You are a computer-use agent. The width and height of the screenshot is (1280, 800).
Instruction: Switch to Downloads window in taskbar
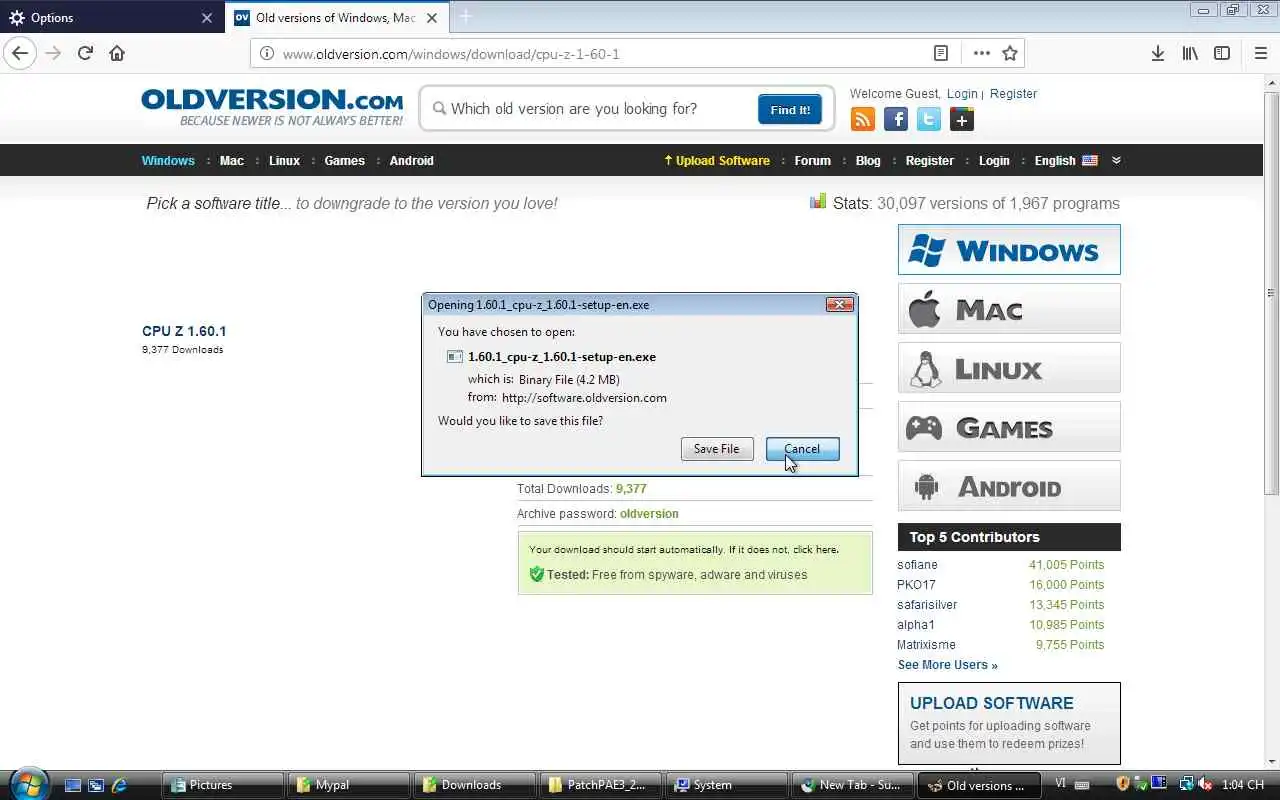[473, 785]
